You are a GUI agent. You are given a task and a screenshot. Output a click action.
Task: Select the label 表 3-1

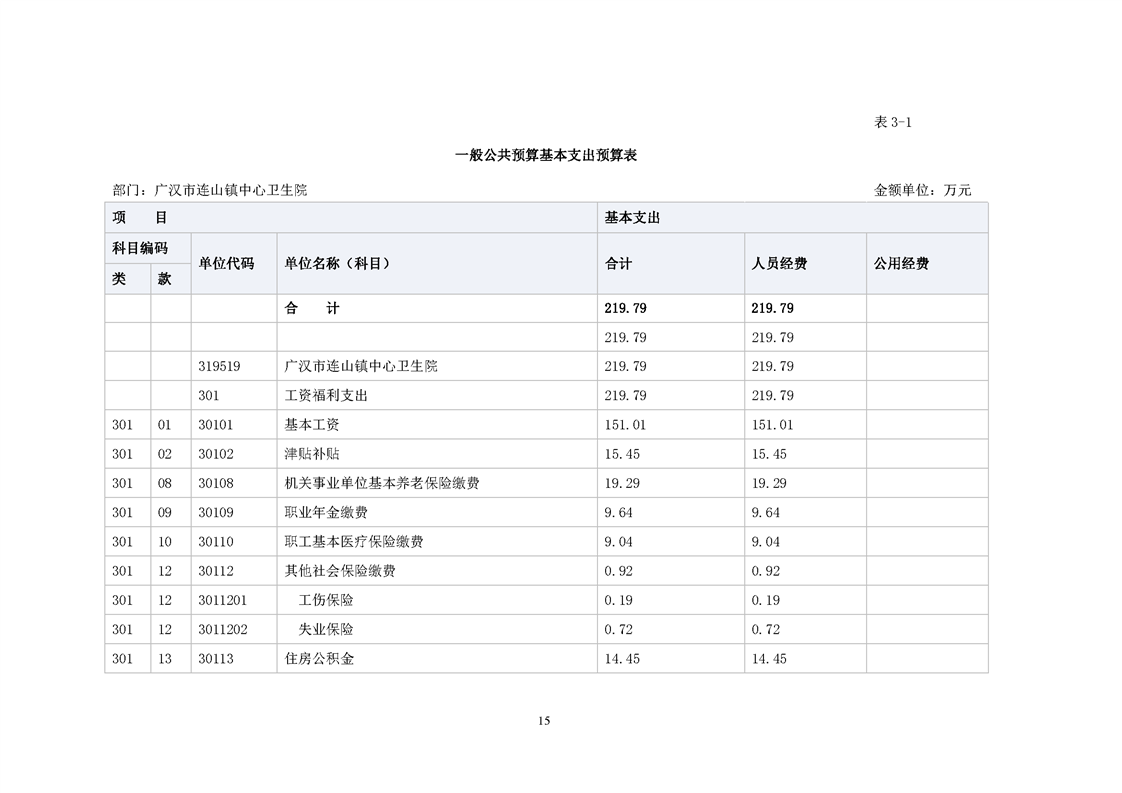(892, 122)
